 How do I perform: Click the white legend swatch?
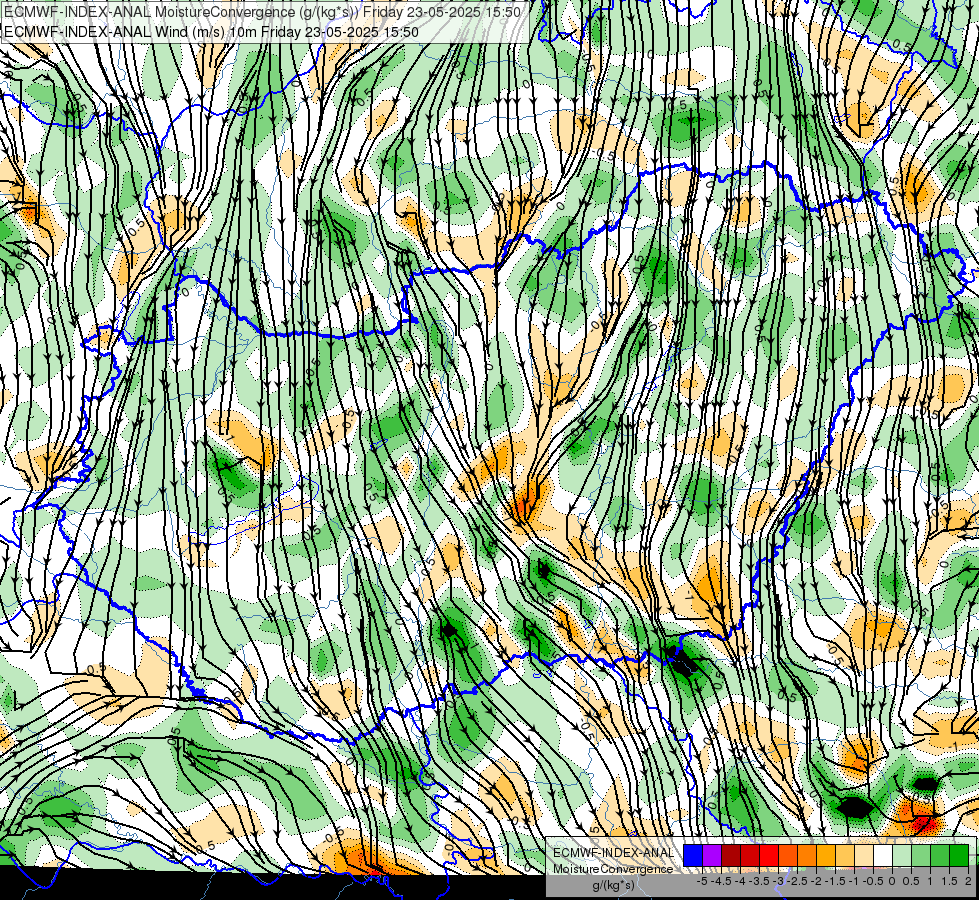(883, 856)
